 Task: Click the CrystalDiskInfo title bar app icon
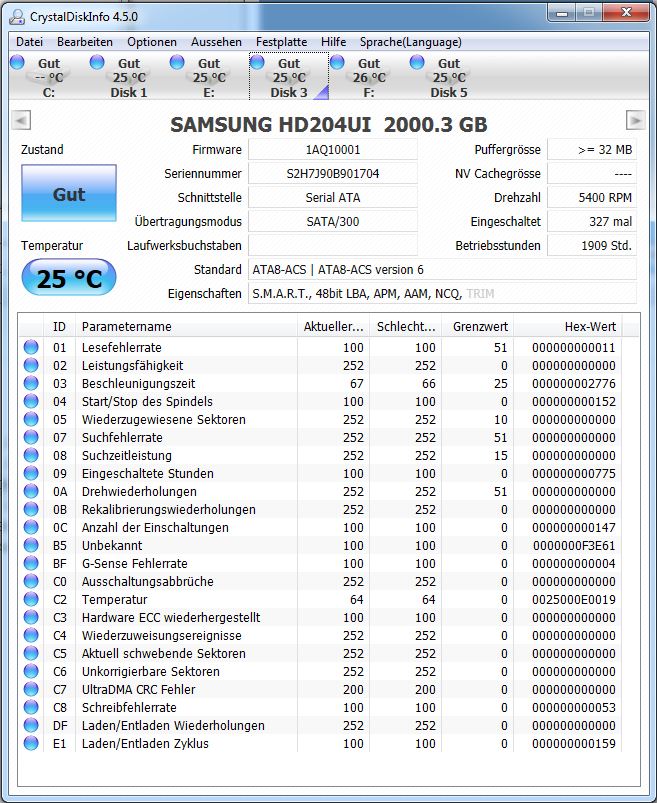(17, 16)
